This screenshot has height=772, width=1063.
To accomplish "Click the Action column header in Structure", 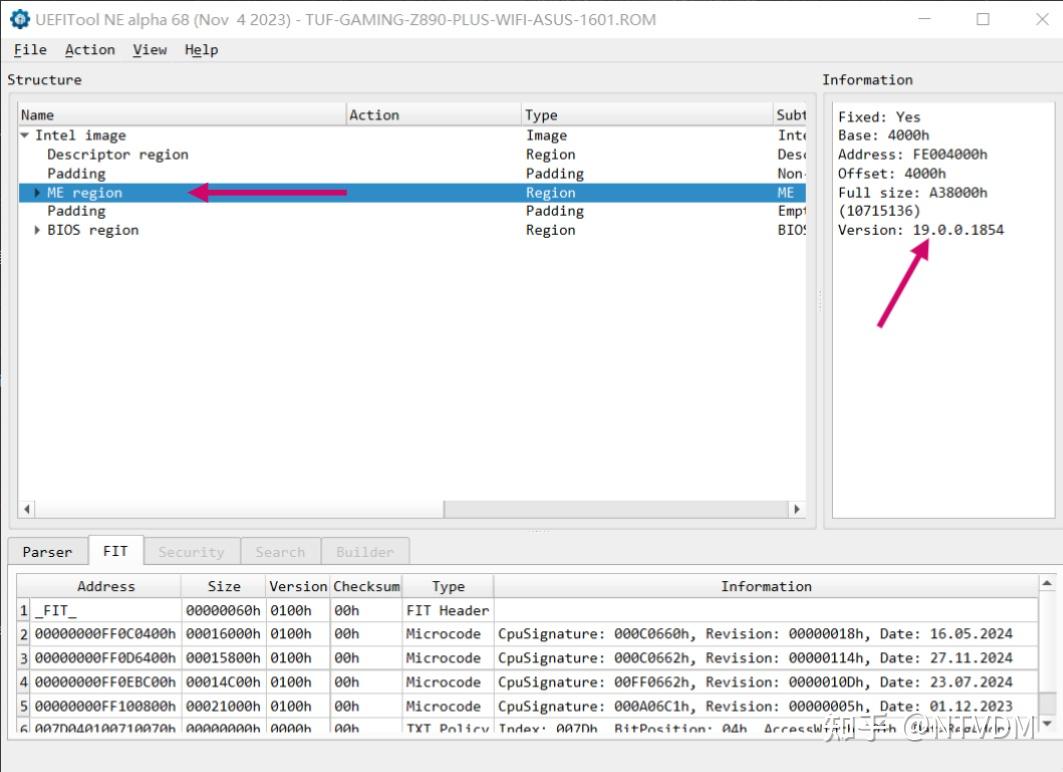I will 434,115.
